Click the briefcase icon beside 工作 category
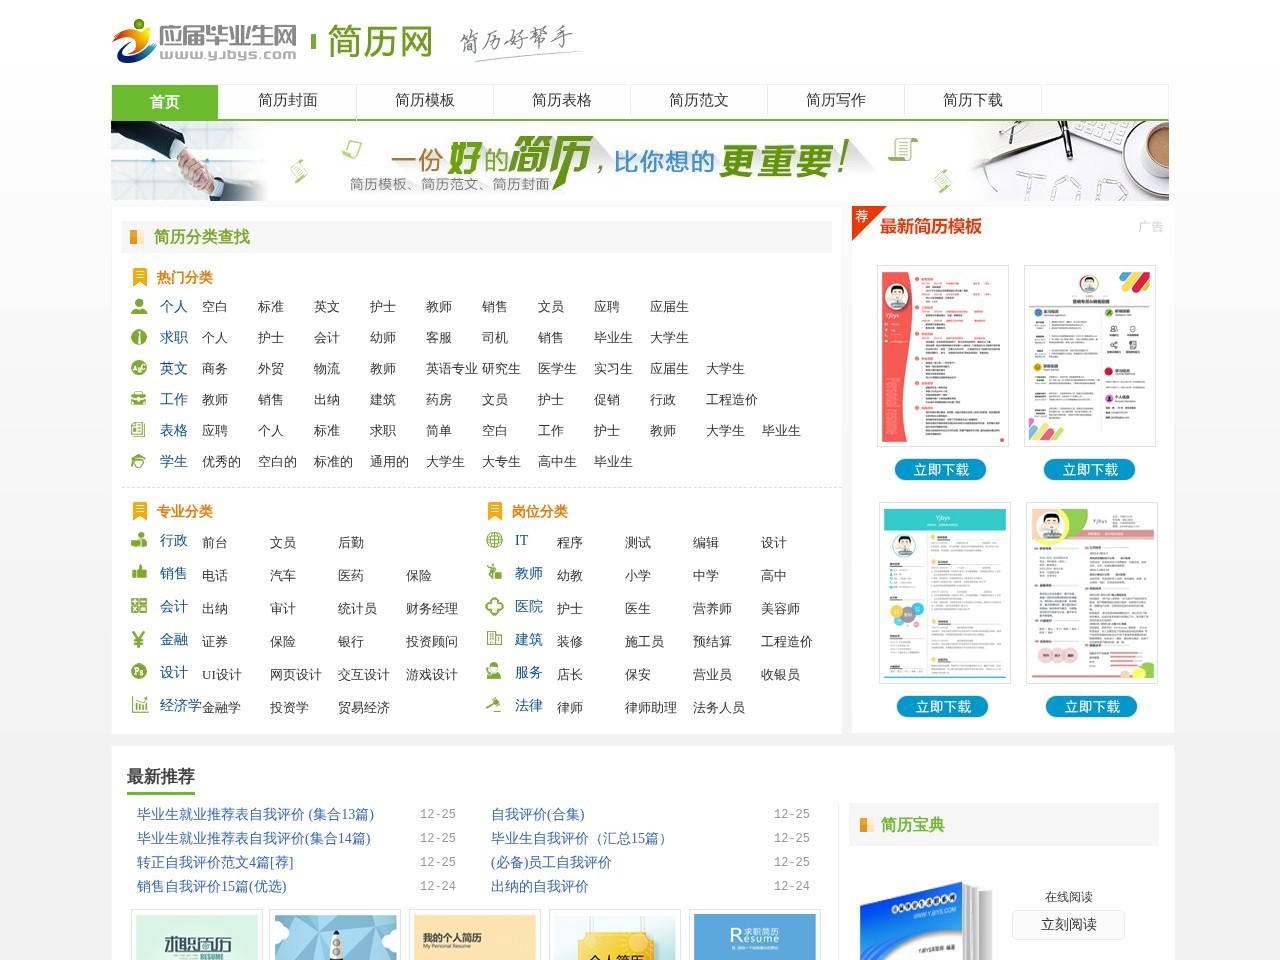This screenshot has height=960, width=1280. pyautogui.click(x=139, y=399)
